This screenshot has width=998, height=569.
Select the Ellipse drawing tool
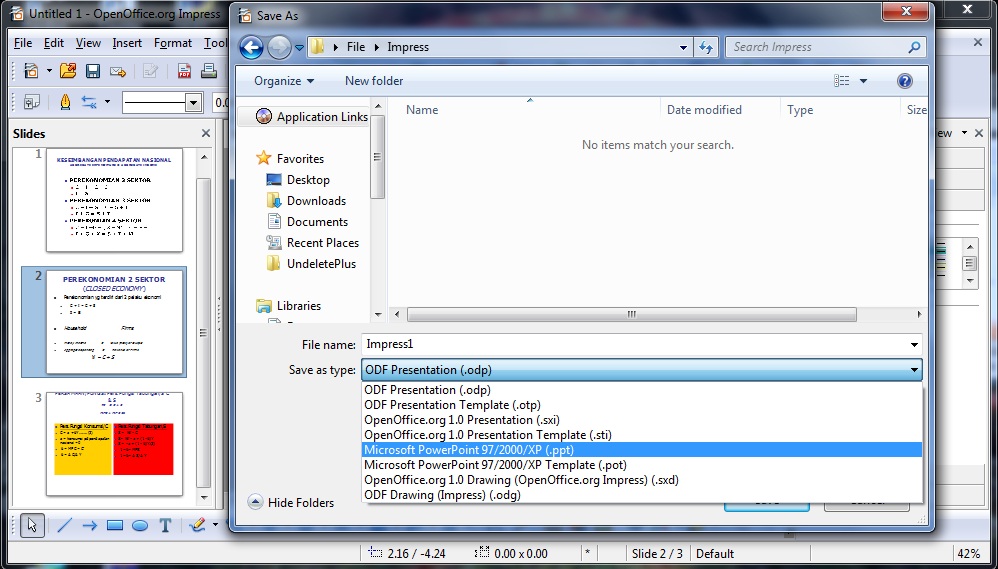coord(140,526)
